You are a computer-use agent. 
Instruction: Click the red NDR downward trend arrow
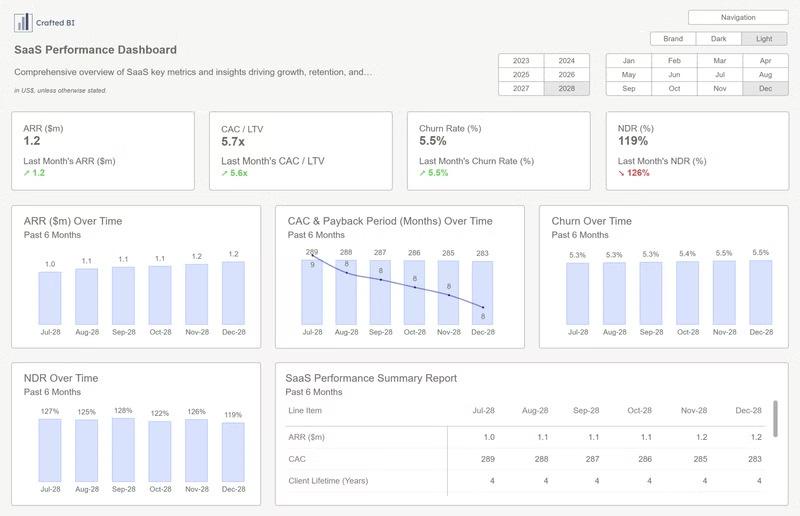621,173
